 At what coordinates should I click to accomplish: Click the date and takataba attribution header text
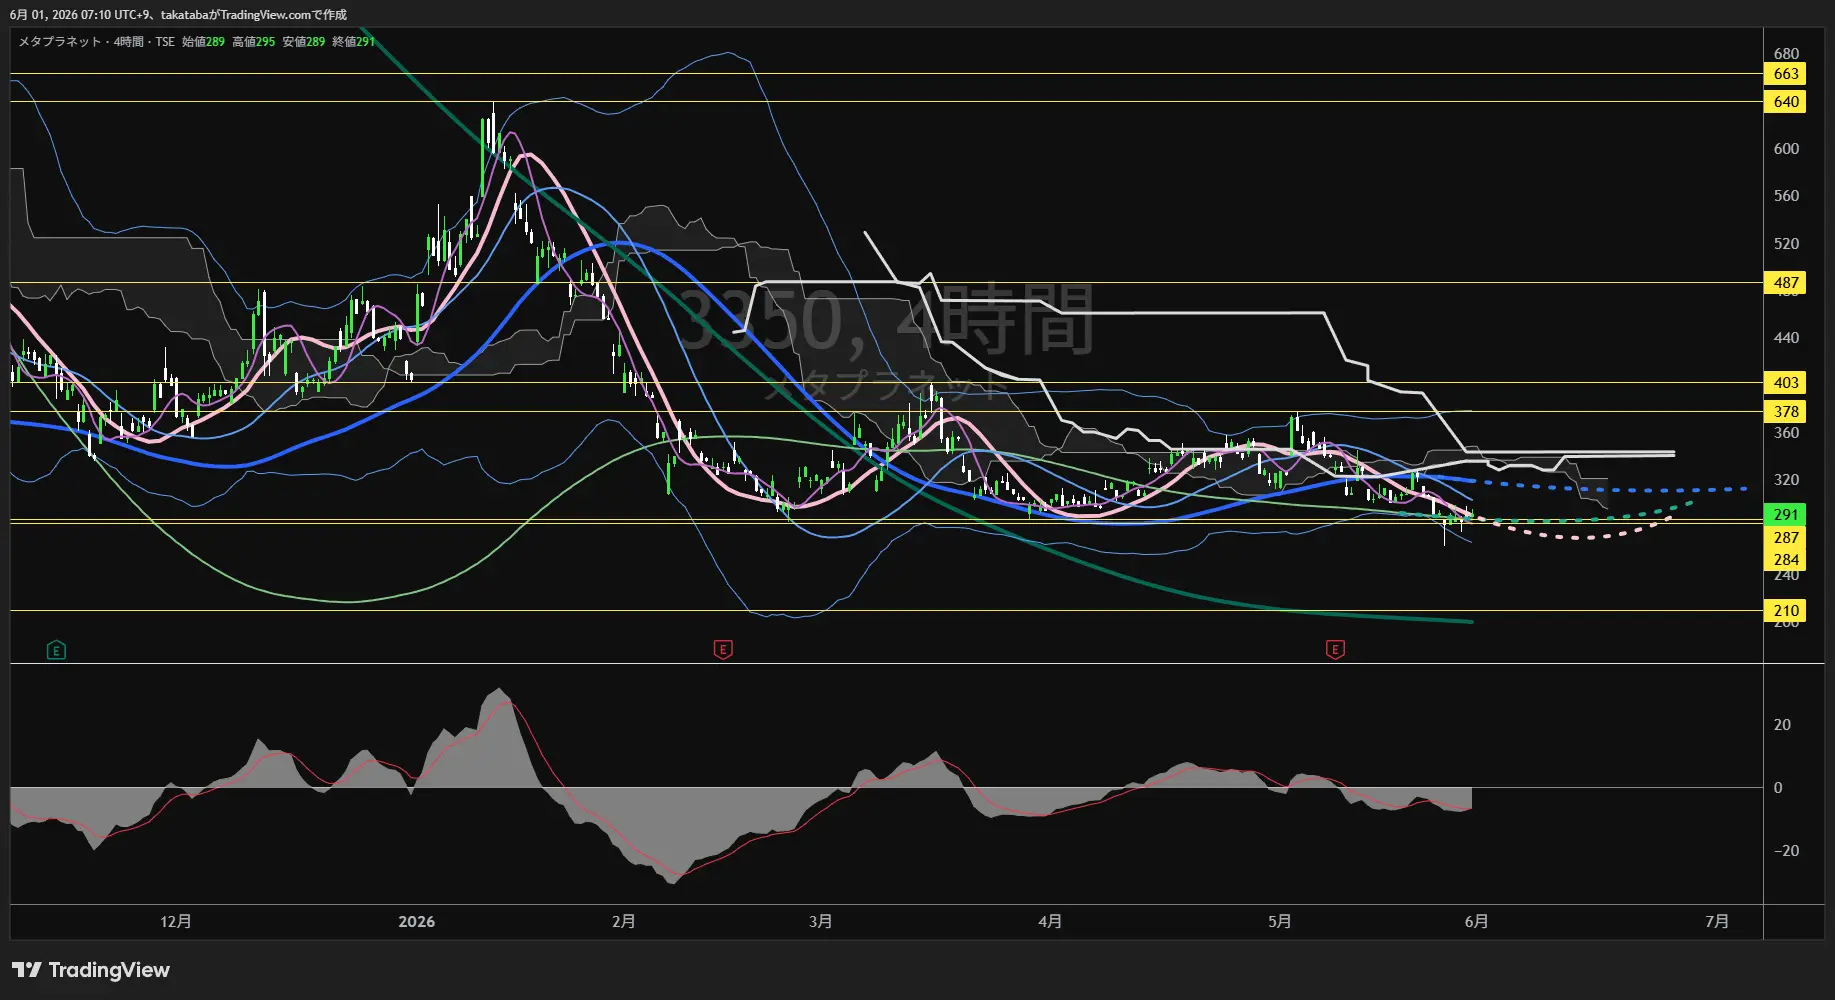[x=178, y=15]
